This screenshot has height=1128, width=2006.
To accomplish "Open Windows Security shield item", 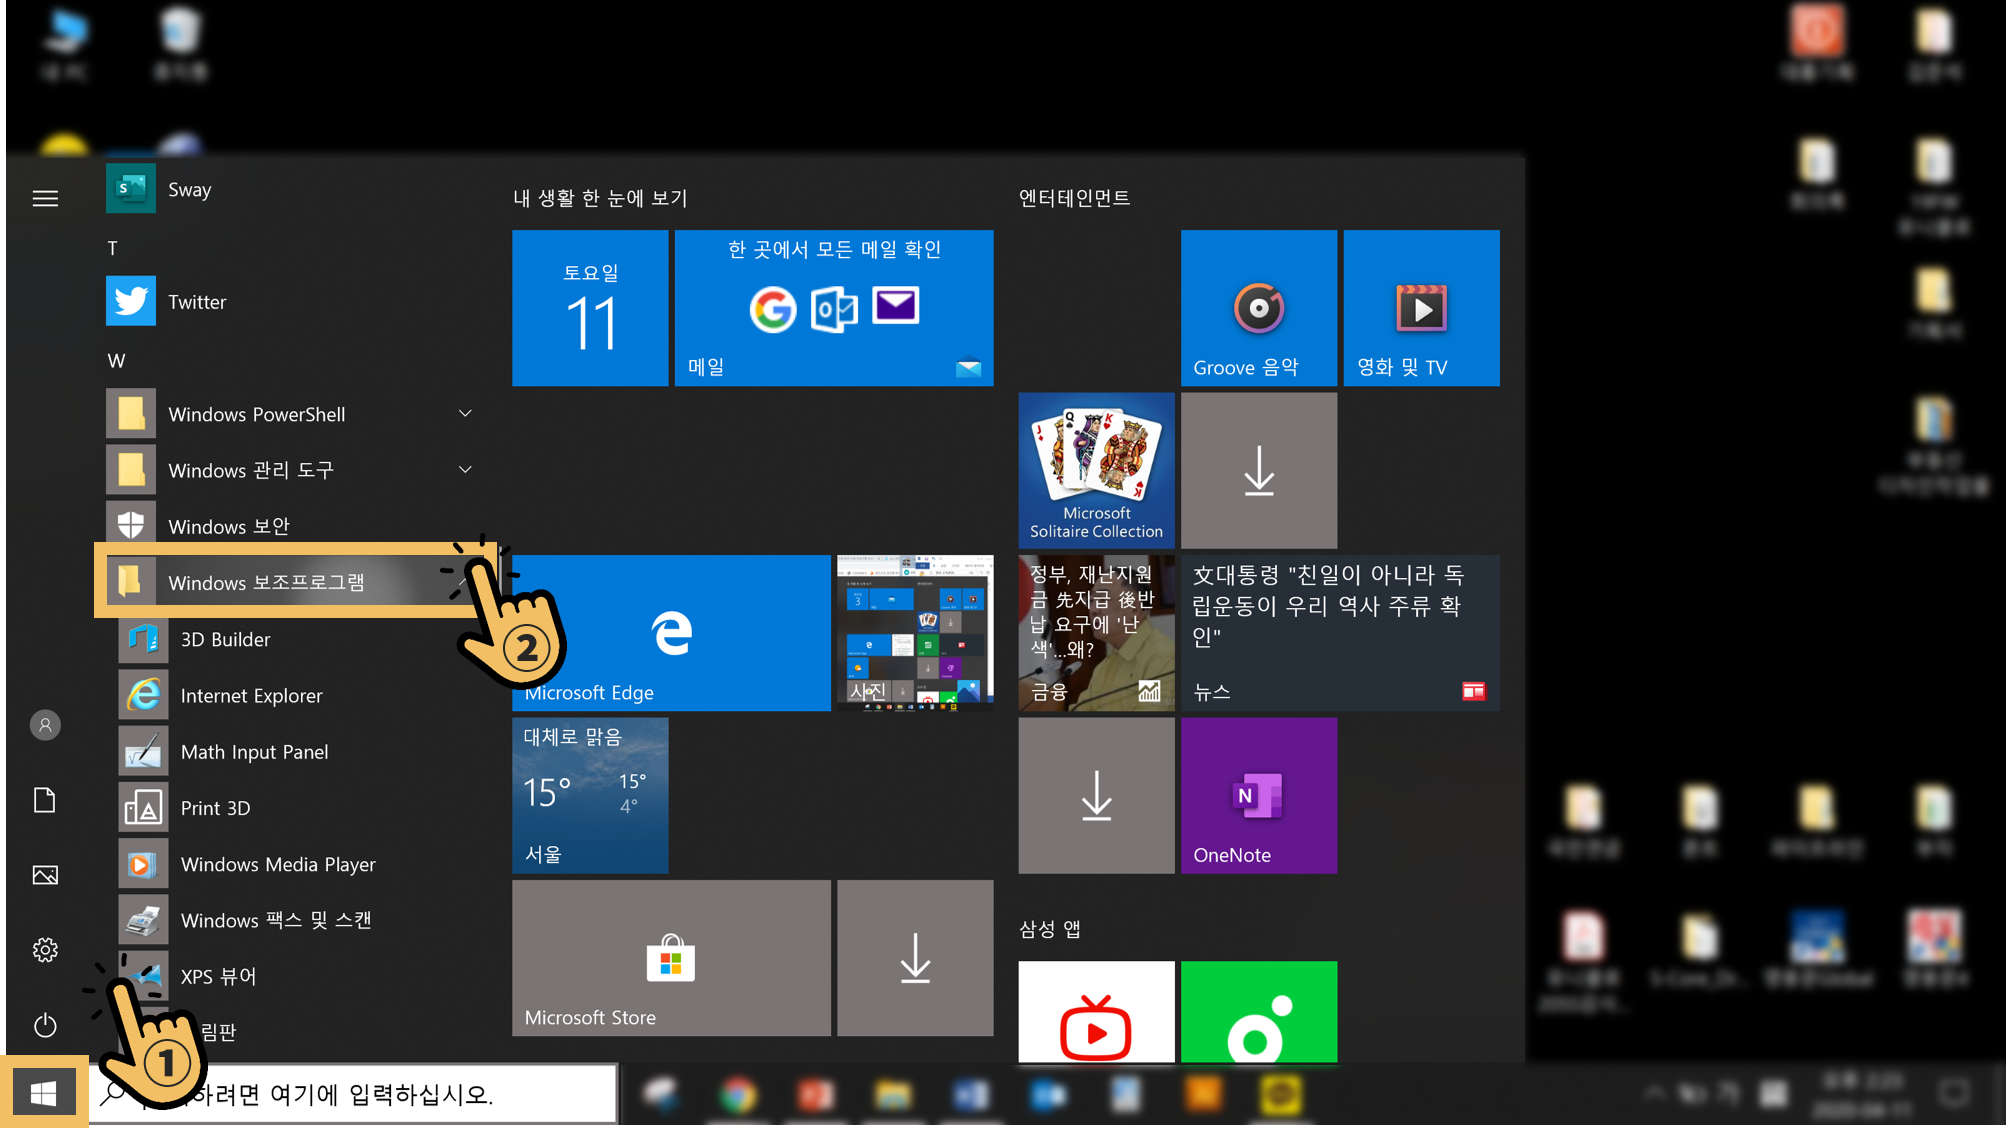I will pos(228,526).
